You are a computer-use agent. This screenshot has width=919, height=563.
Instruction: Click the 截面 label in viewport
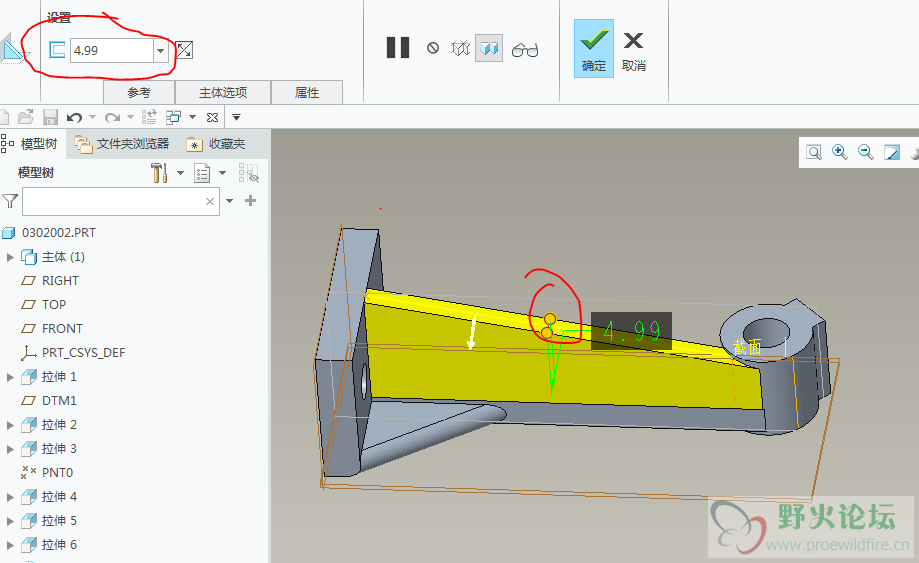[x=747, y=347]
